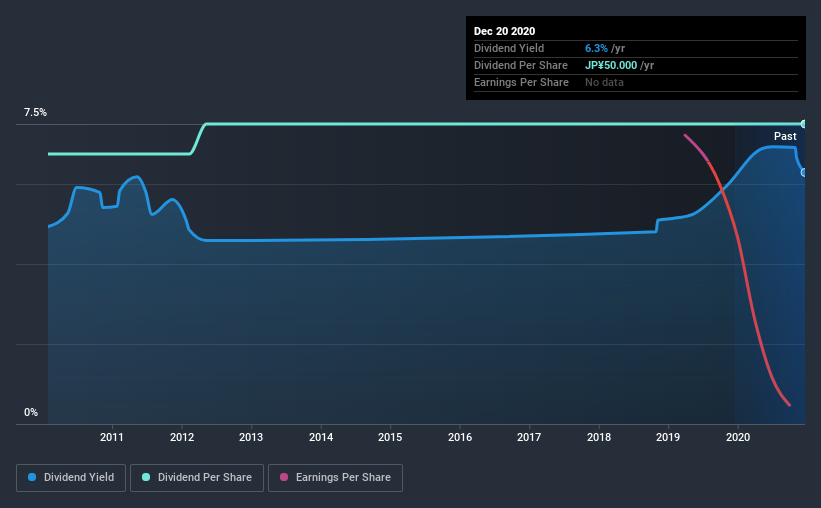Click the 2015 x-axis label
The height and width of the screenshot is (508, 821).
[390, 437]
